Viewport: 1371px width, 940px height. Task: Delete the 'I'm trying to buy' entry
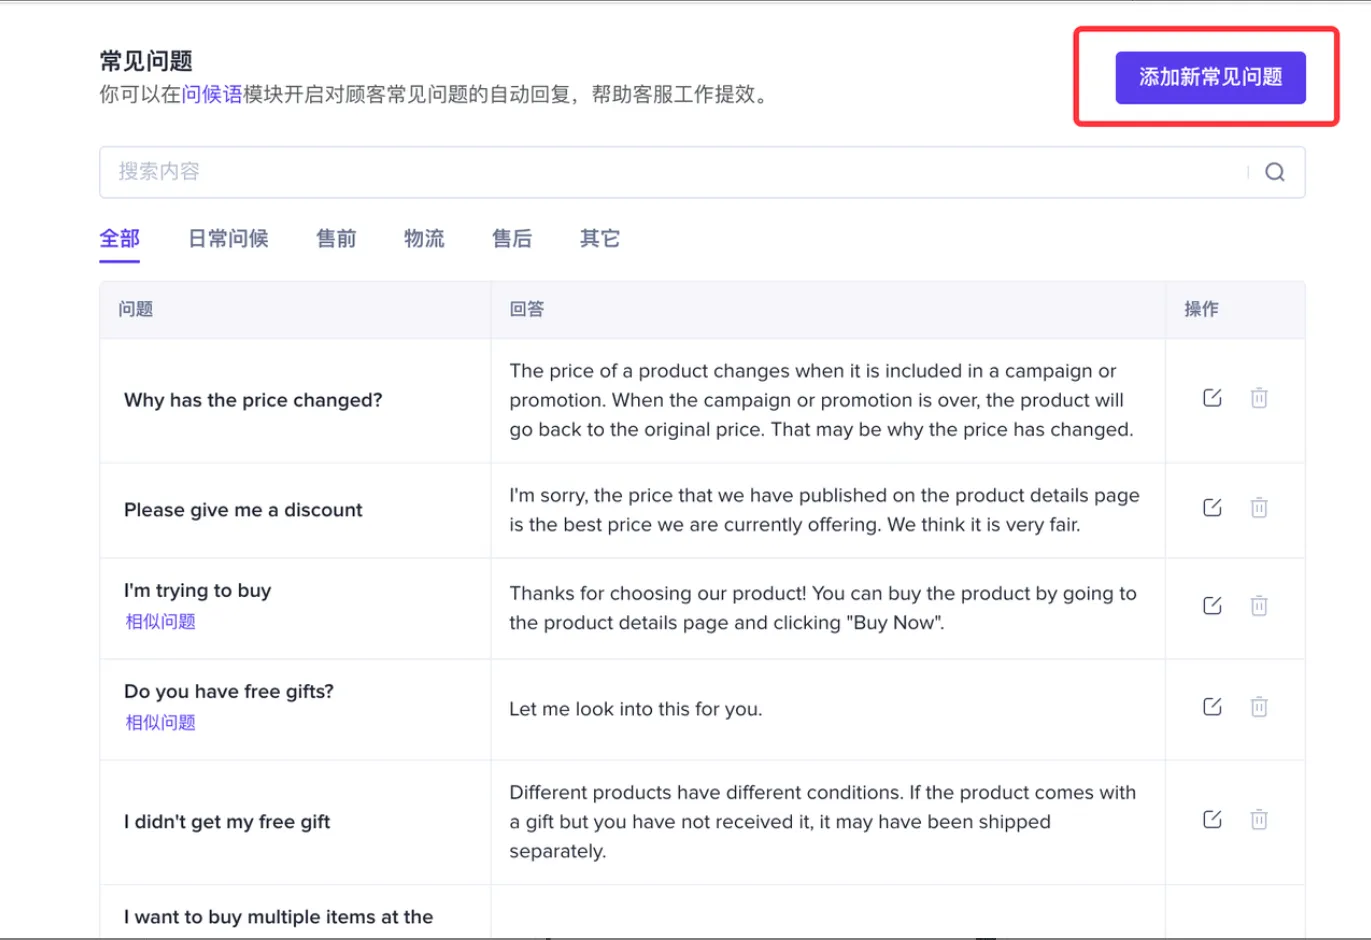[1259, 605]
